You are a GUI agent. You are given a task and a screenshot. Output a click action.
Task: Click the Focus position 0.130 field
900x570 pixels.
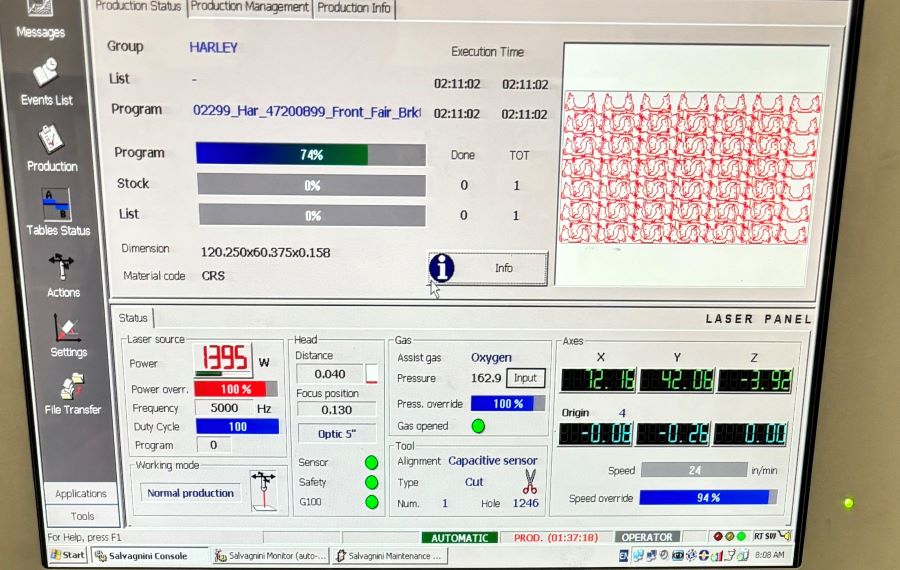pyautogui.click(x=337, y=410)
